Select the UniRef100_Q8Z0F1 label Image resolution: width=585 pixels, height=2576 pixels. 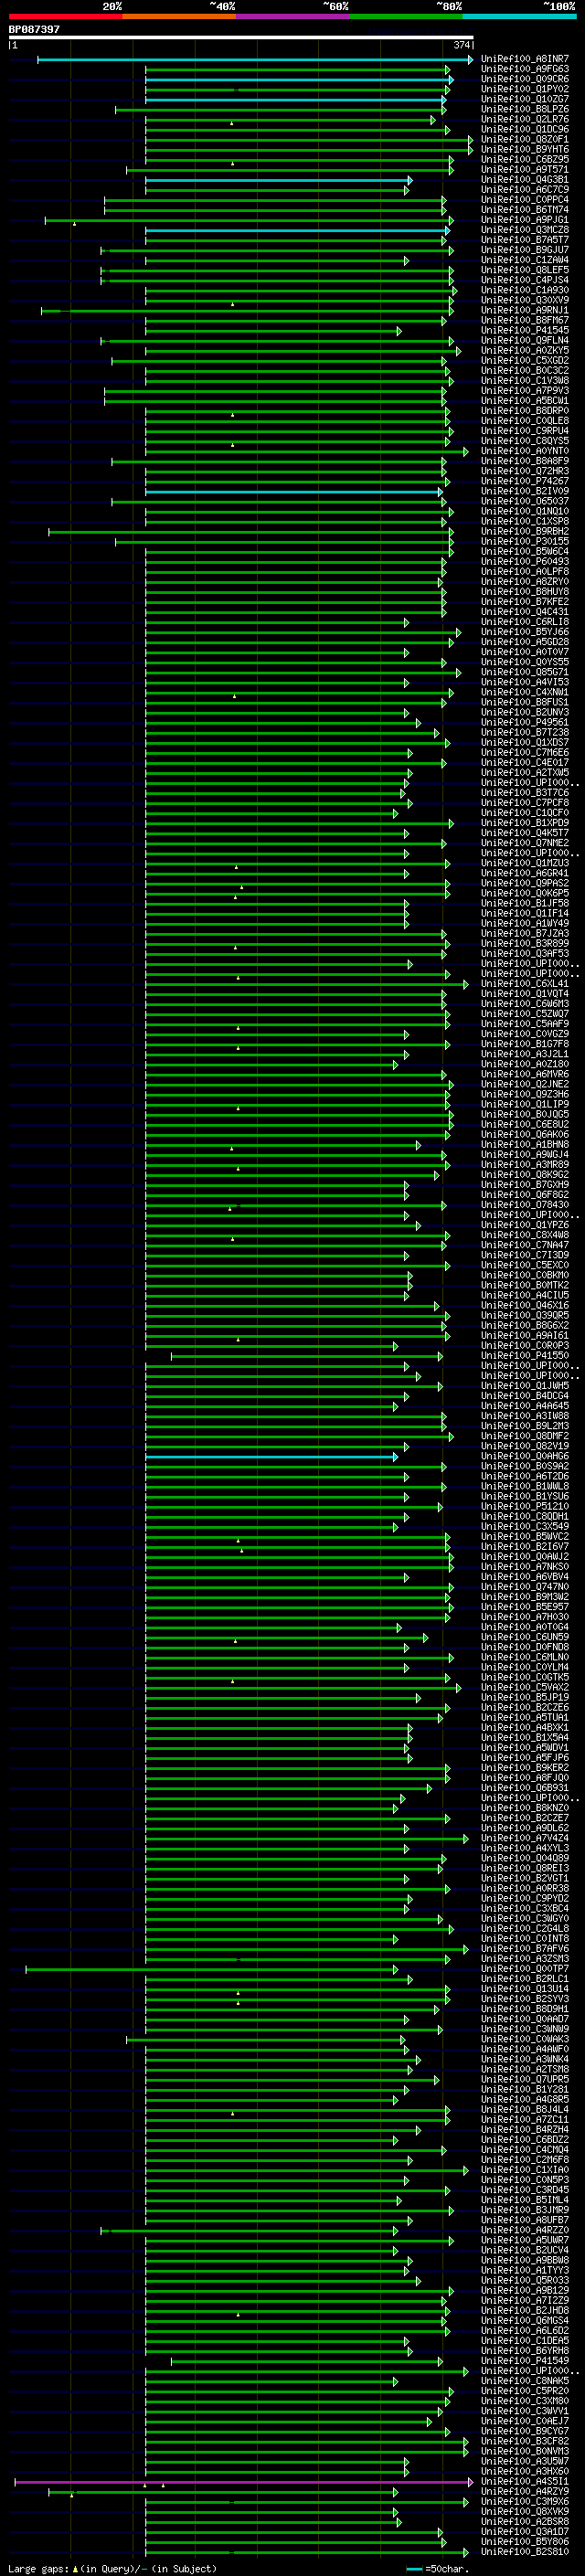(x=525, y=139)
